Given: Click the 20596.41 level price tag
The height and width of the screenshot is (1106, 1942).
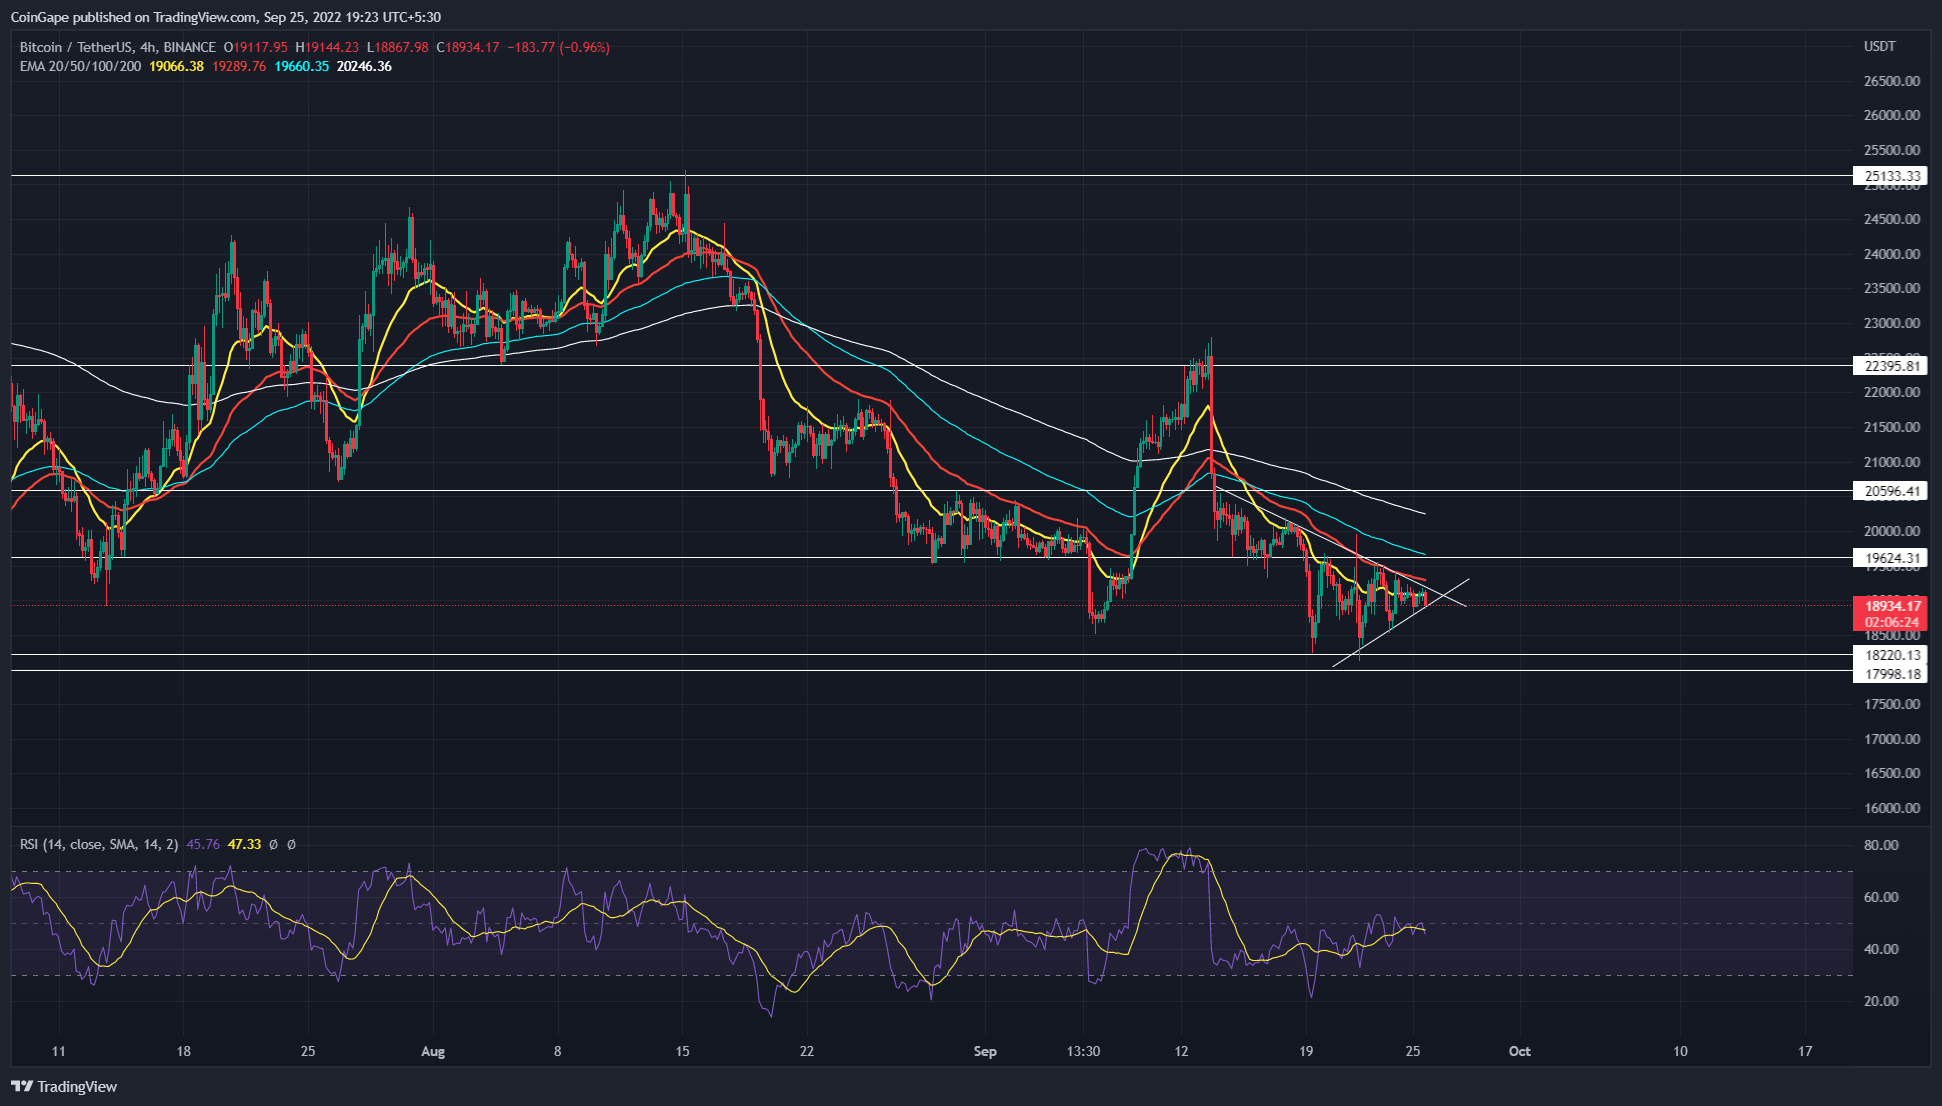Looking at the screenshot, I should 1889,491.
